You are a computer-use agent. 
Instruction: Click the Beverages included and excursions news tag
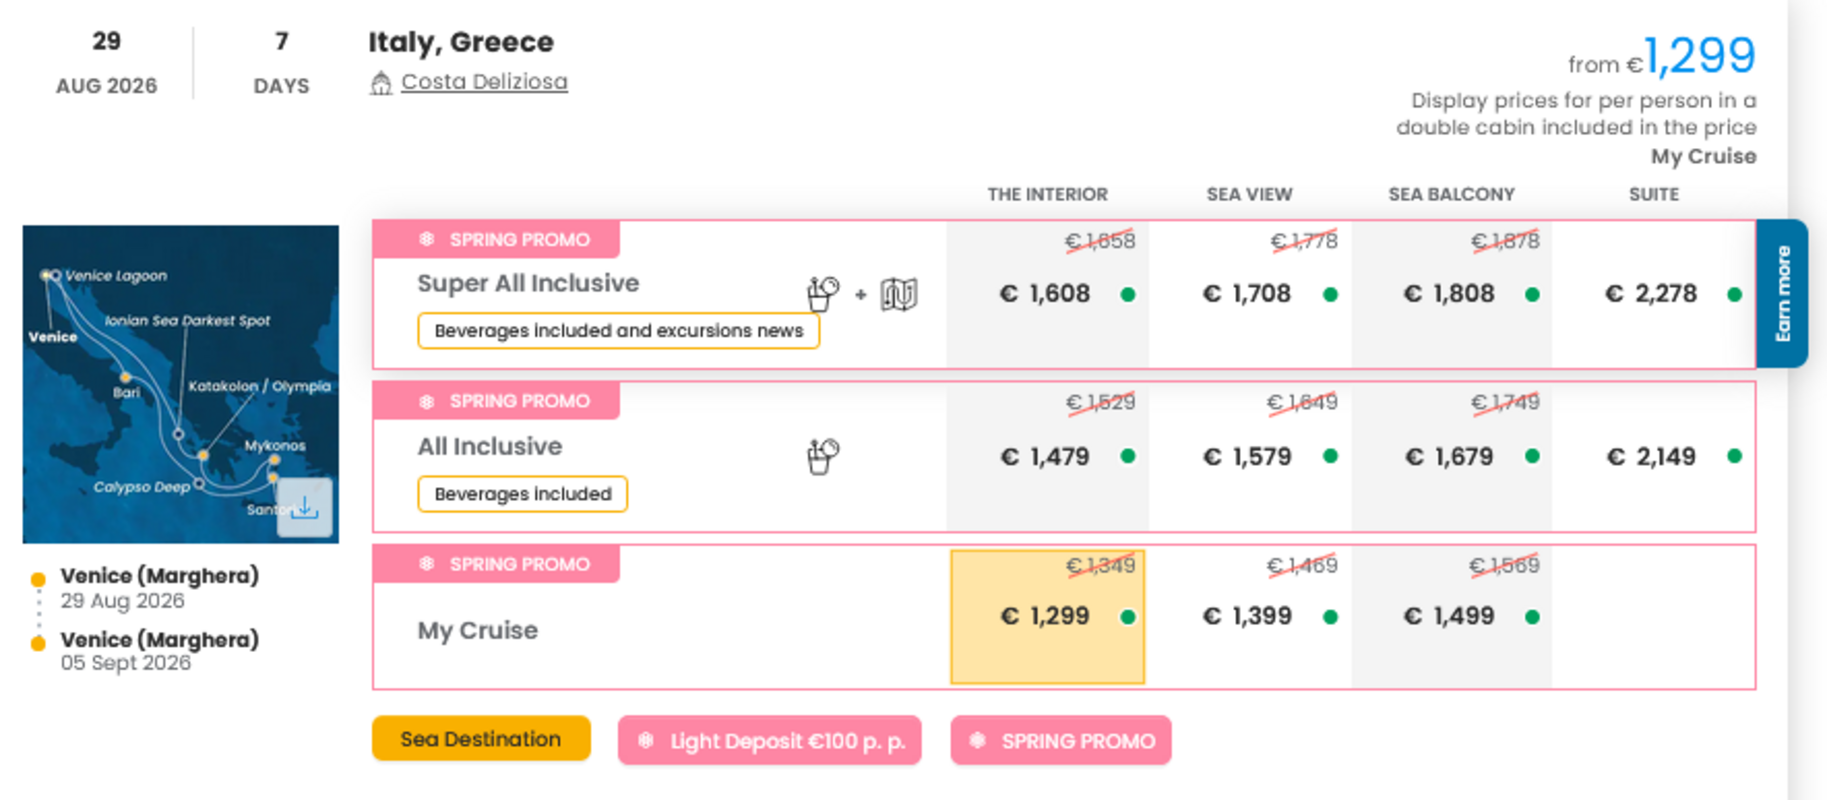coord(618,331)
